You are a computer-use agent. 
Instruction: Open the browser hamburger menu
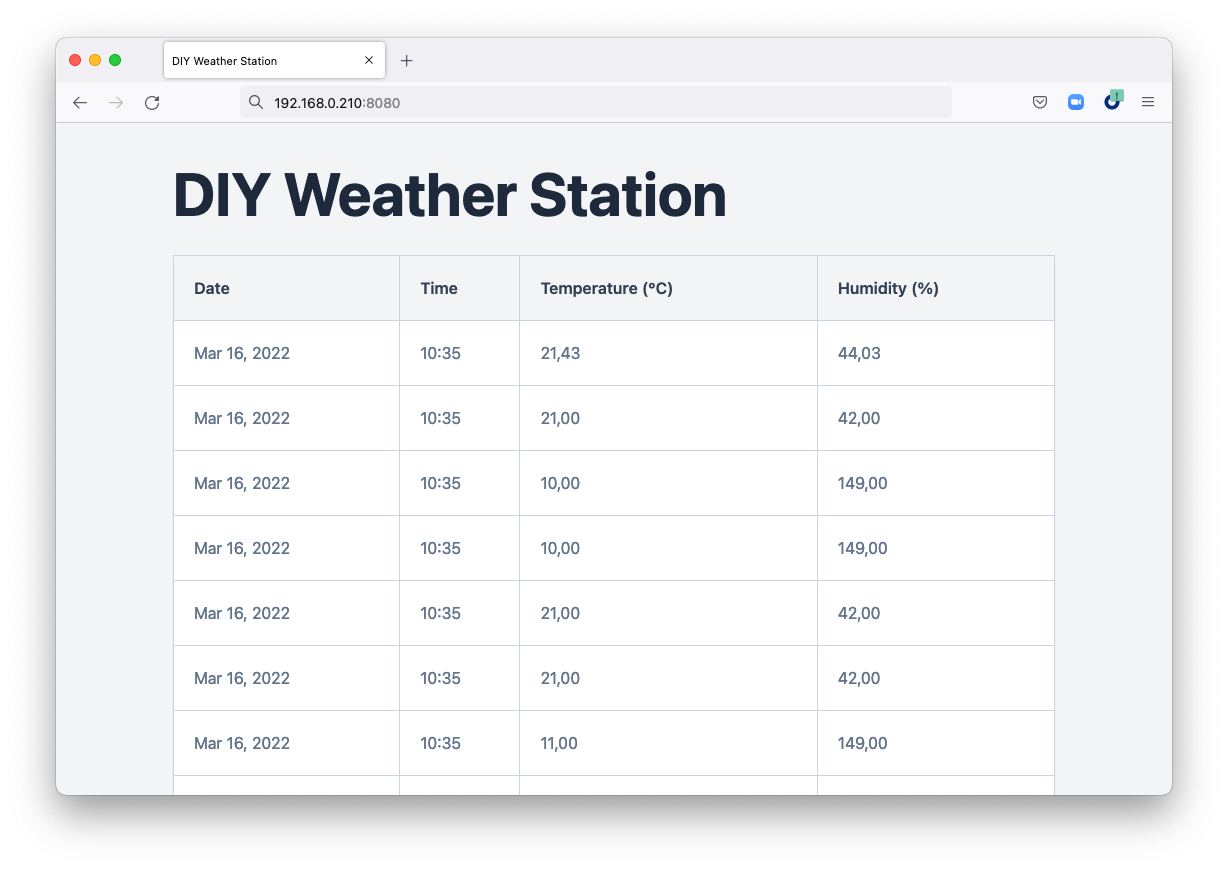pyautogui.click(x=1148, y=102)
